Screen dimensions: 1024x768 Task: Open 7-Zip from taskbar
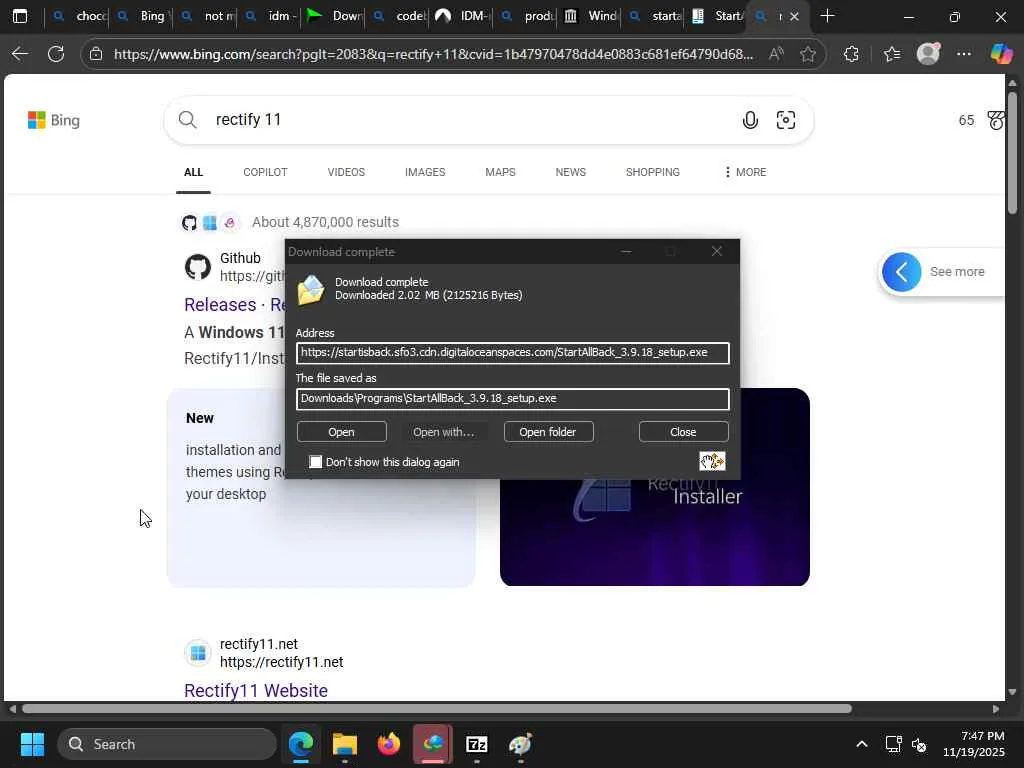pos(477,744)
